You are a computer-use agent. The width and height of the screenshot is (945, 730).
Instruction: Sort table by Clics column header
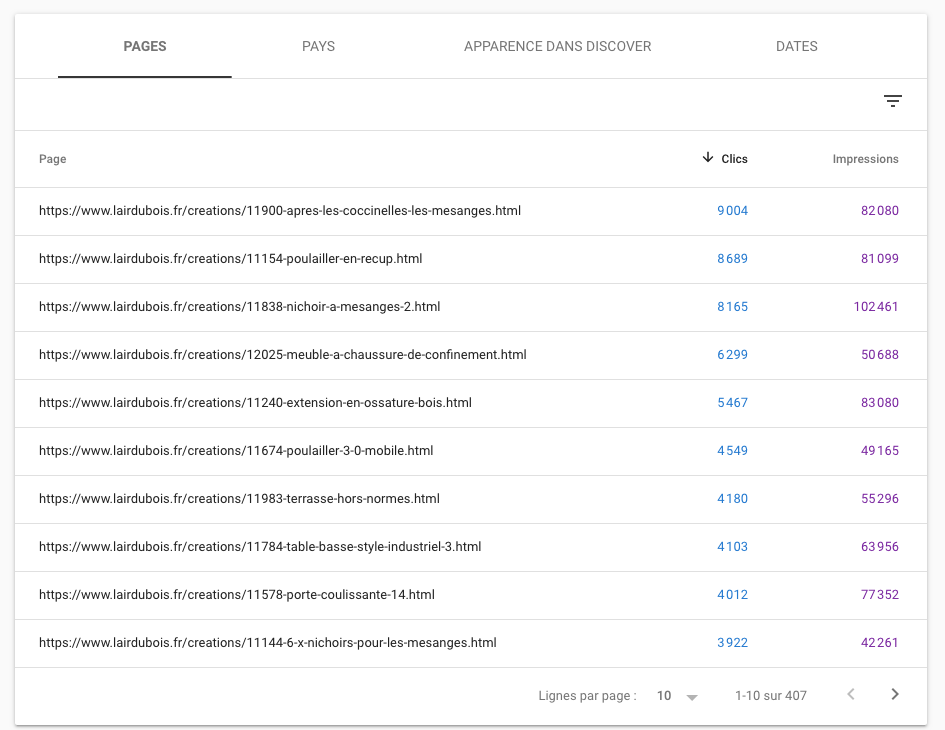click(x=734, y=159)
